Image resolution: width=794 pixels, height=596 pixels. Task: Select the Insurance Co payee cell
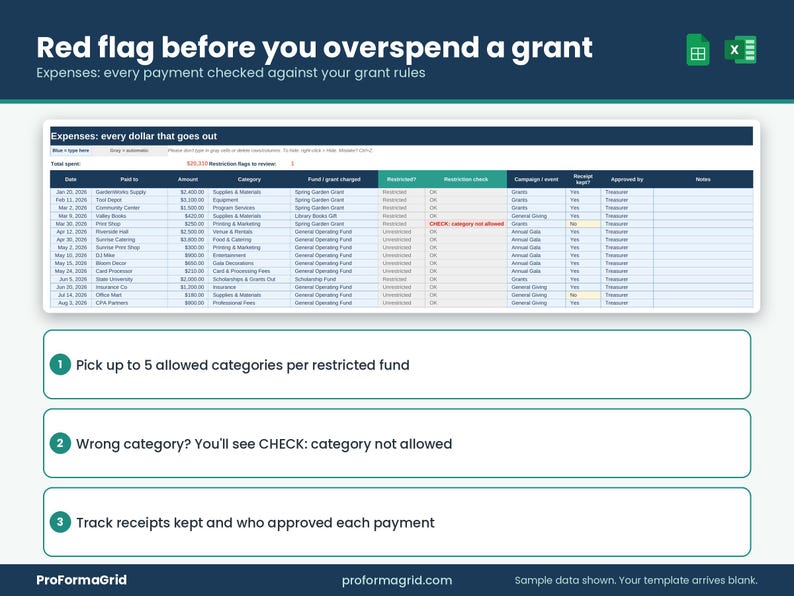pyautogui.click(x=129, y=287)
